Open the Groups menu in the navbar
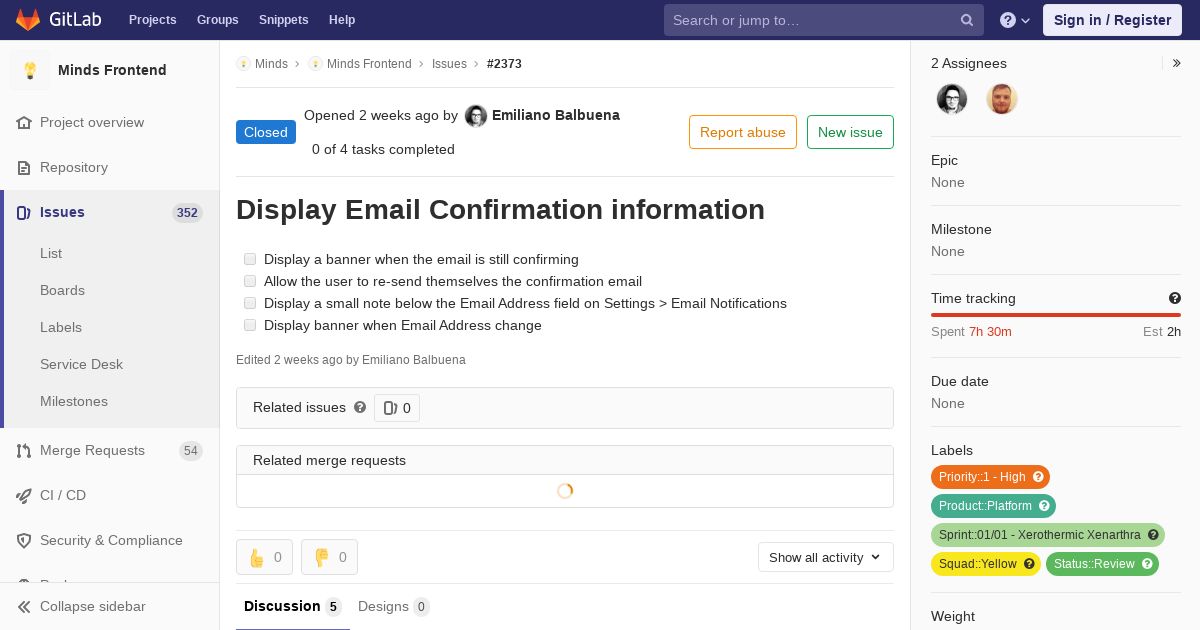1200x630 pixels. (x=217, y=20)
